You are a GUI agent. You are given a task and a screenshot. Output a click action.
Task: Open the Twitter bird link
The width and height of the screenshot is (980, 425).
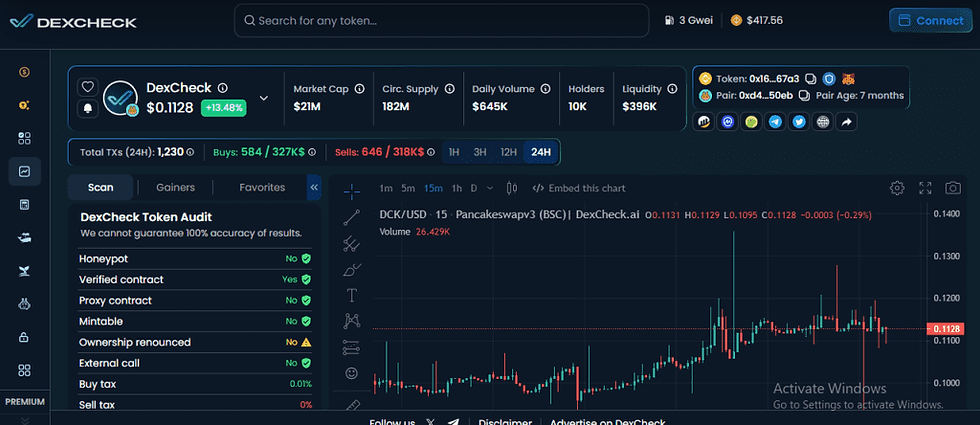click(799, 122)
